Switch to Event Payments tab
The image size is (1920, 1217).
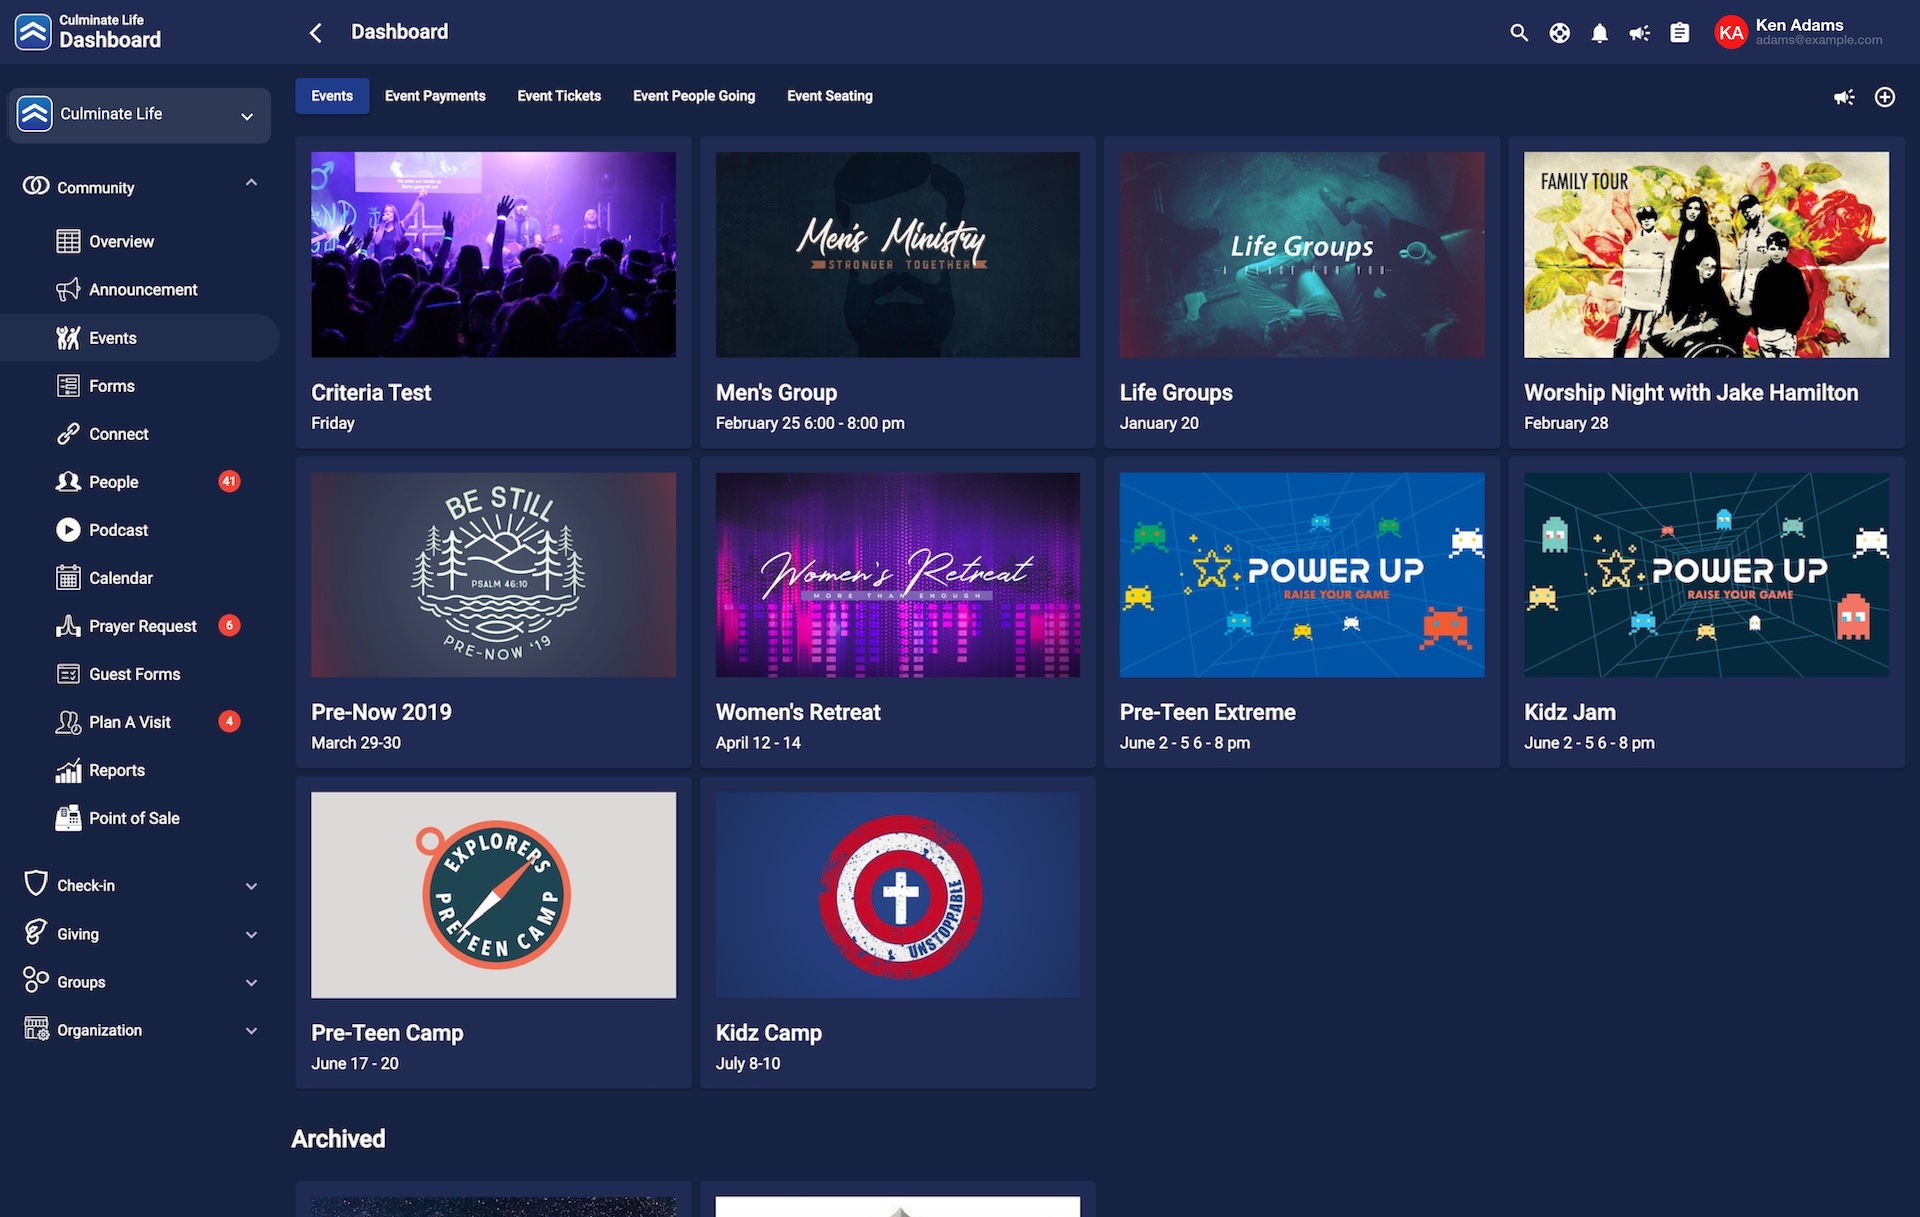point(435,95)
